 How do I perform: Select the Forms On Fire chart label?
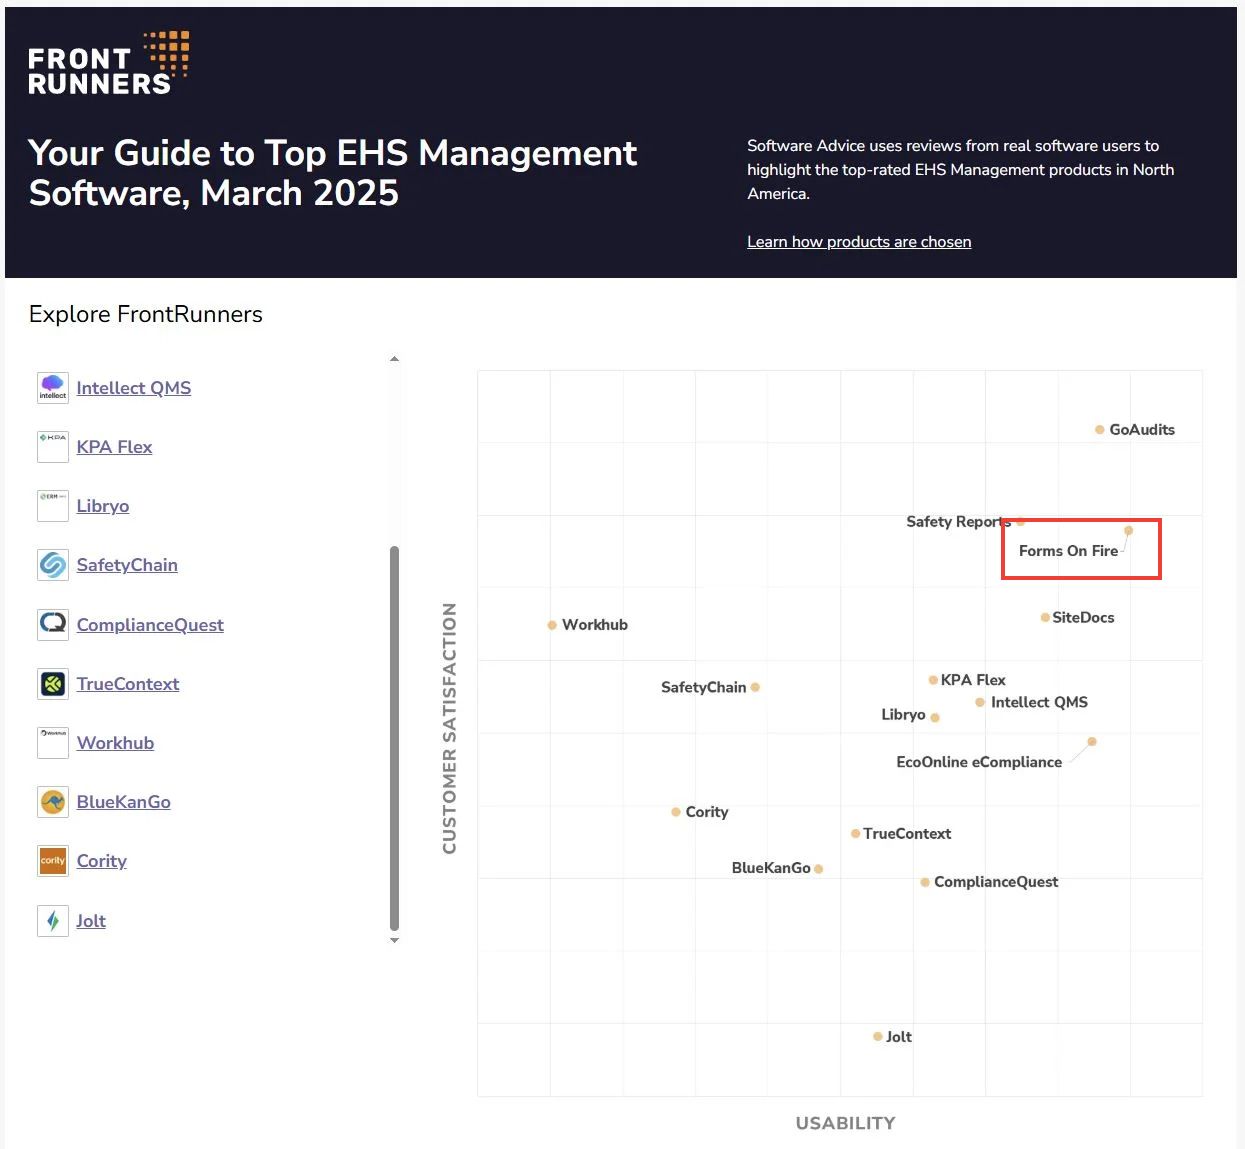[1068, 551]
